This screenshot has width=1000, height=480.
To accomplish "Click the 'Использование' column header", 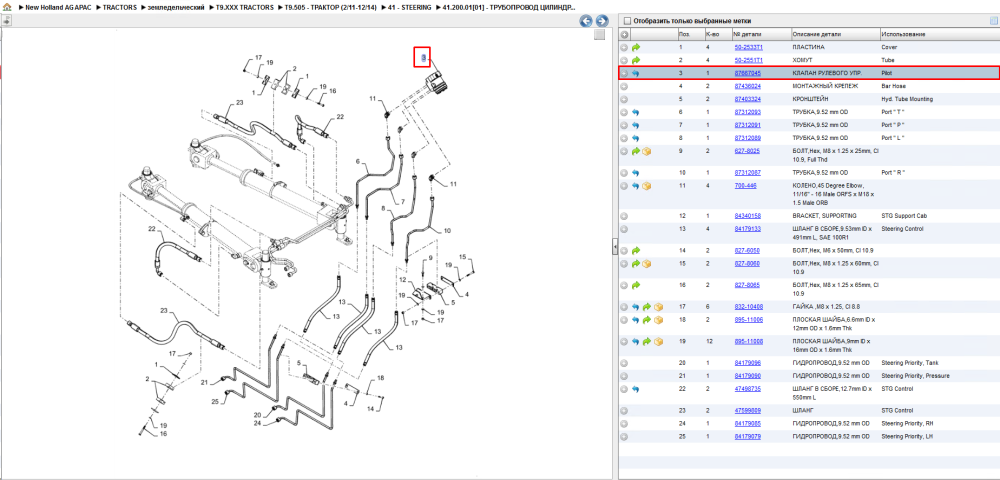I will click(939, 34).
